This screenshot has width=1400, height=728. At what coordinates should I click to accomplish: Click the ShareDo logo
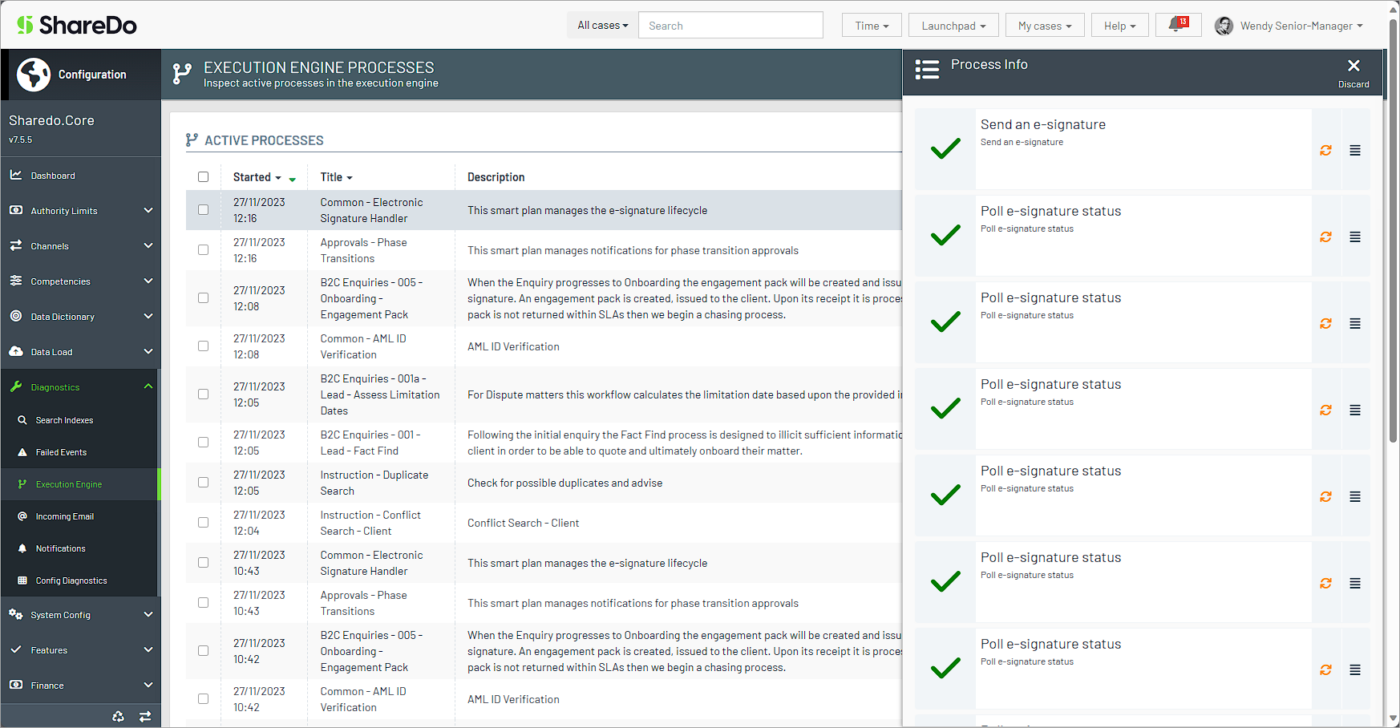click(77, 25)
